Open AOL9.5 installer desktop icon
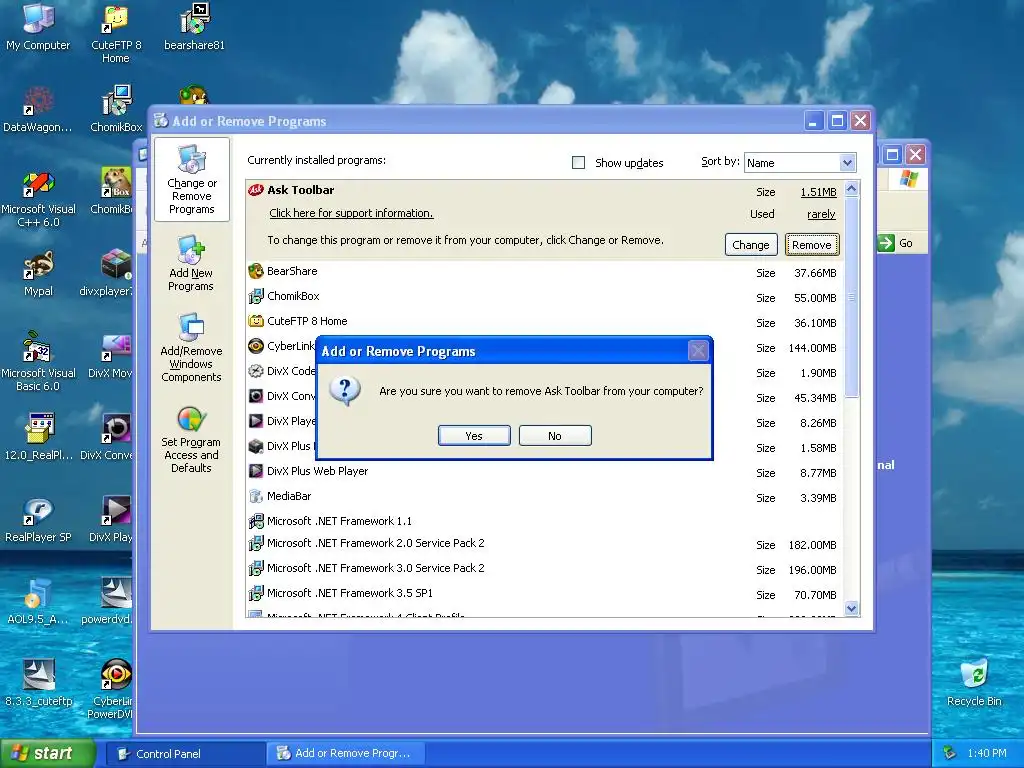 [x=38, y=601]
